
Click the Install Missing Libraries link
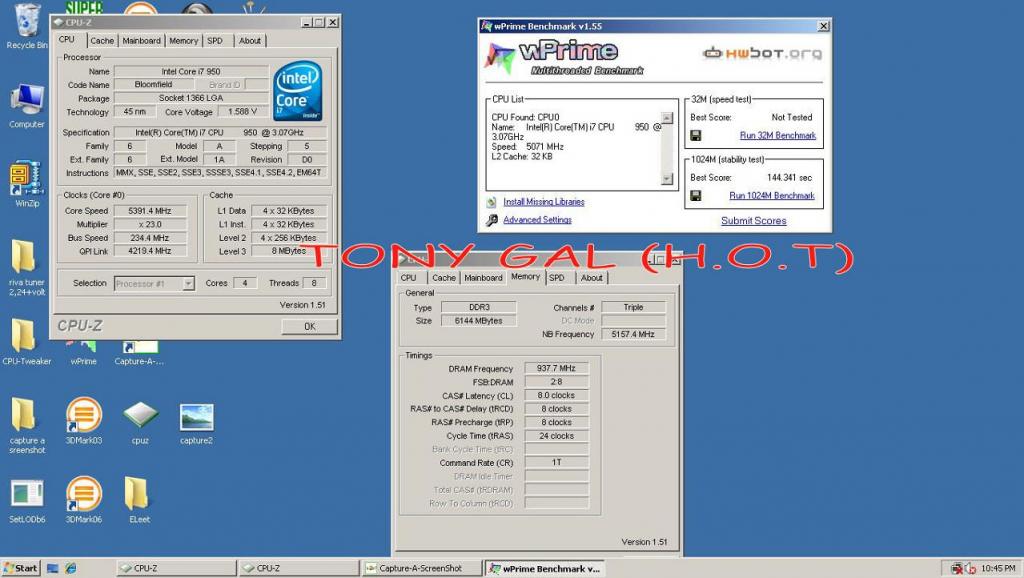pos(544,202)
